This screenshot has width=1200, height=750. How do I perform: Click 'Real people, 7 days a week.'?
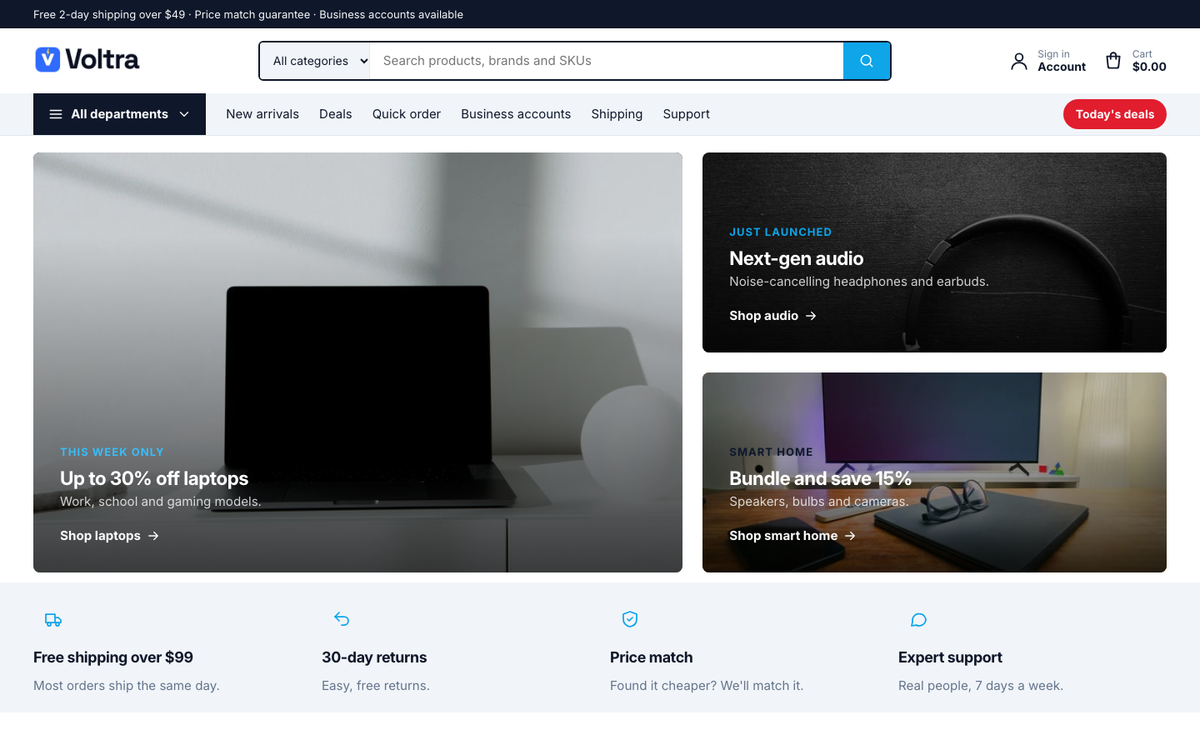pos(981,686)
